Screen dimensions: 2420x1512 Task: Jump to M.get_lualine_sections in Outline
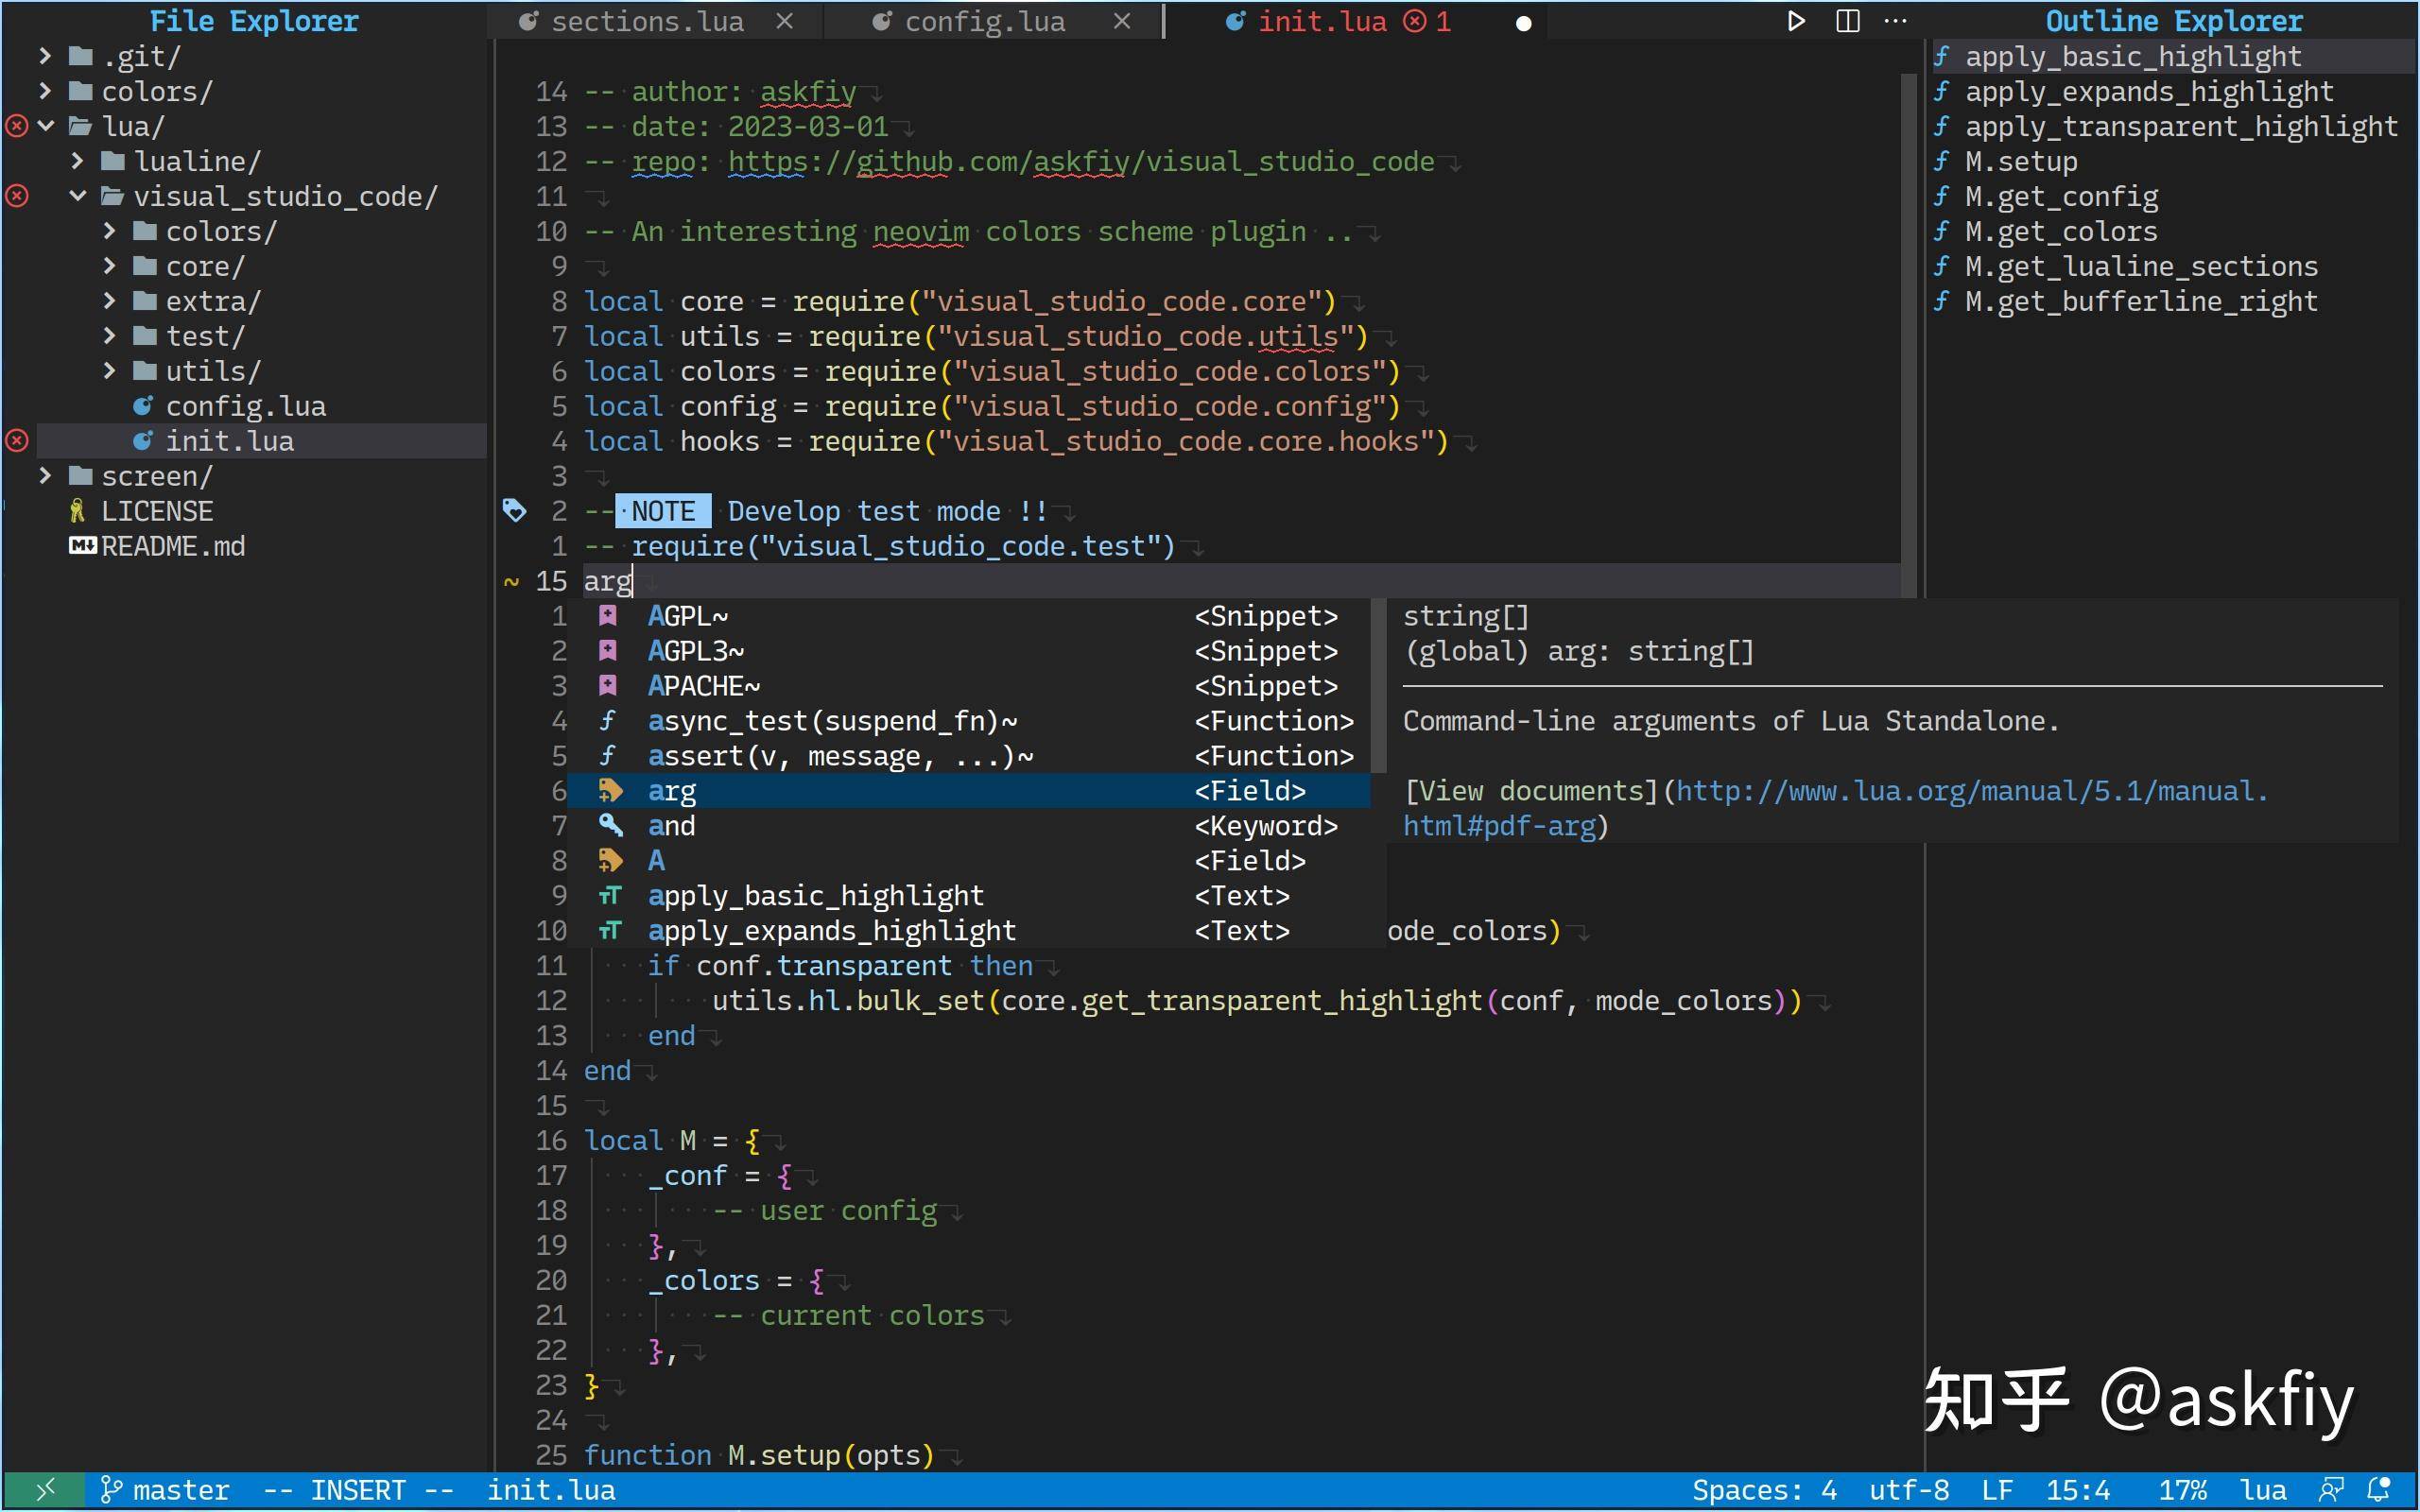[x=2141, y=266]
